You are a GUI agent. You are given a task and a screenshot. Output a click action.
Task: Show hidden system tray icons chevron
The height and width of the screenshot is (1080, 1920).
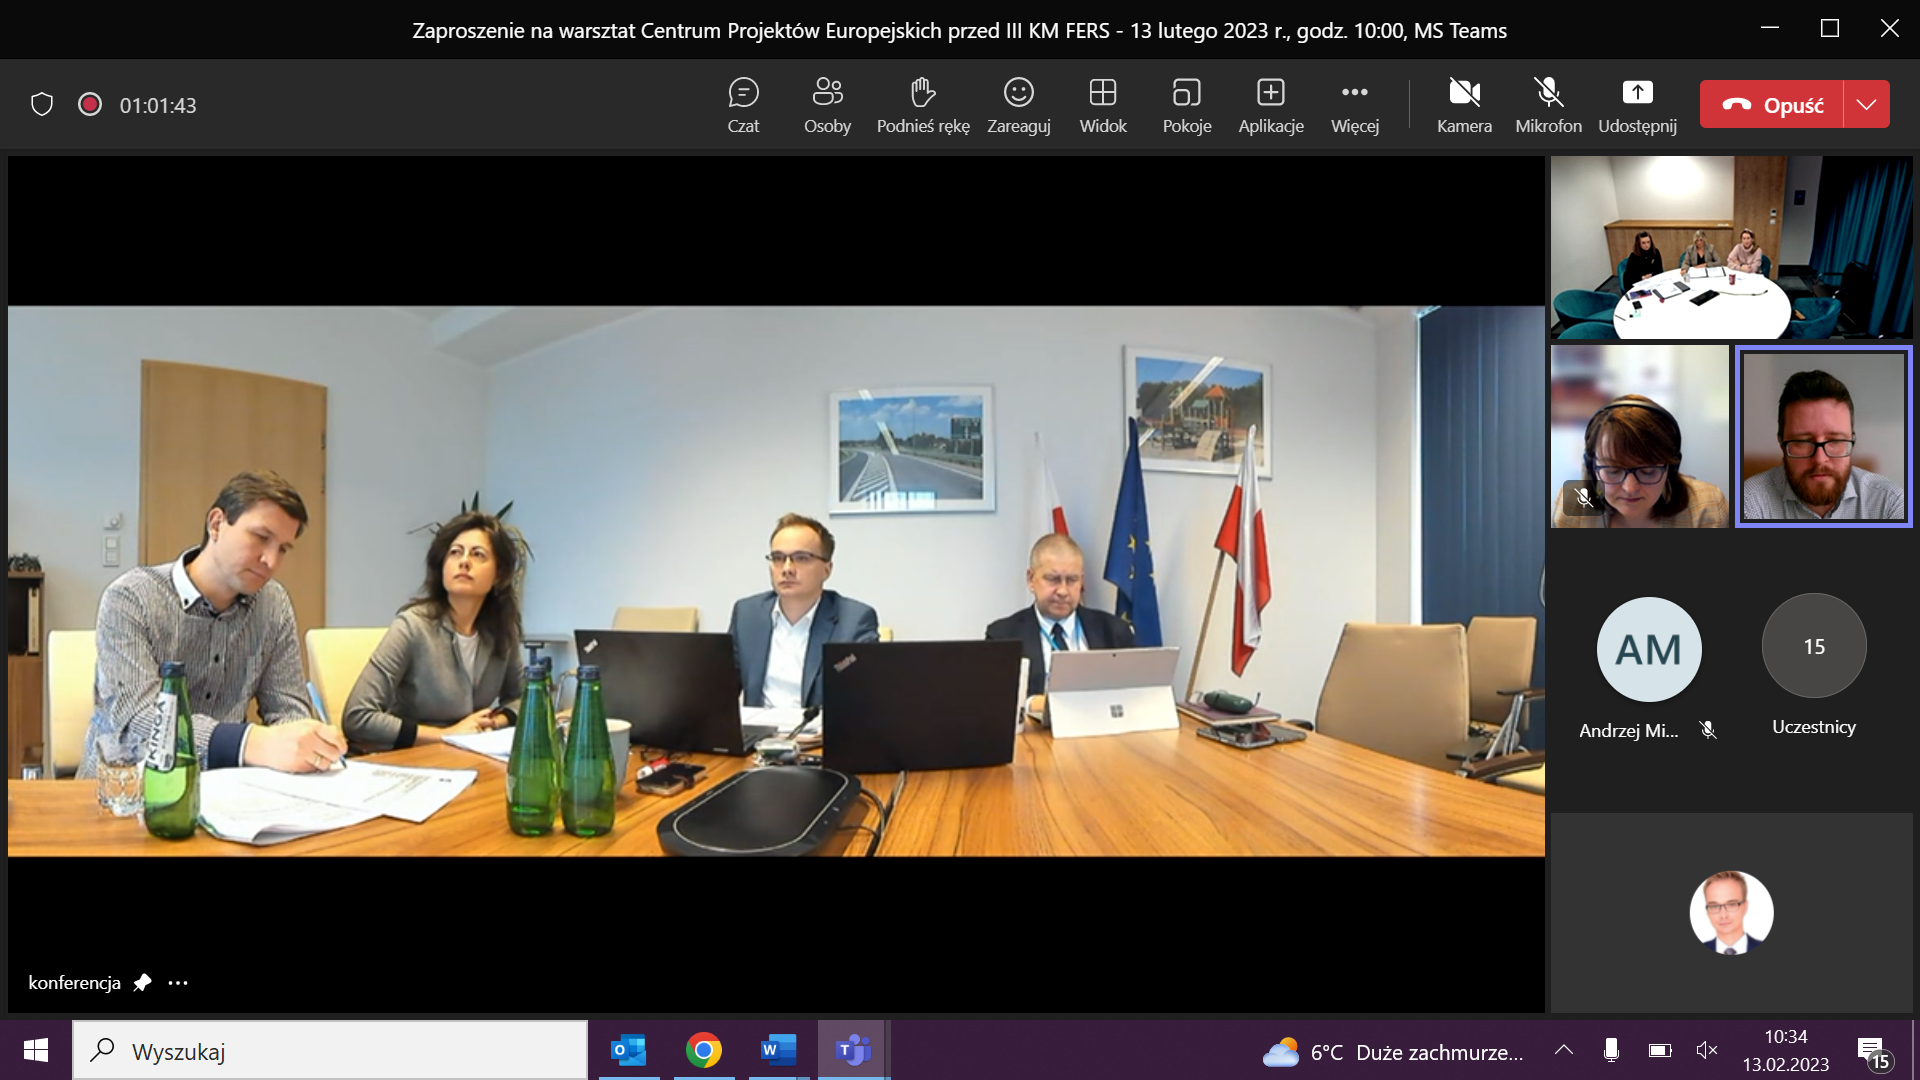pos(1564,1051)
